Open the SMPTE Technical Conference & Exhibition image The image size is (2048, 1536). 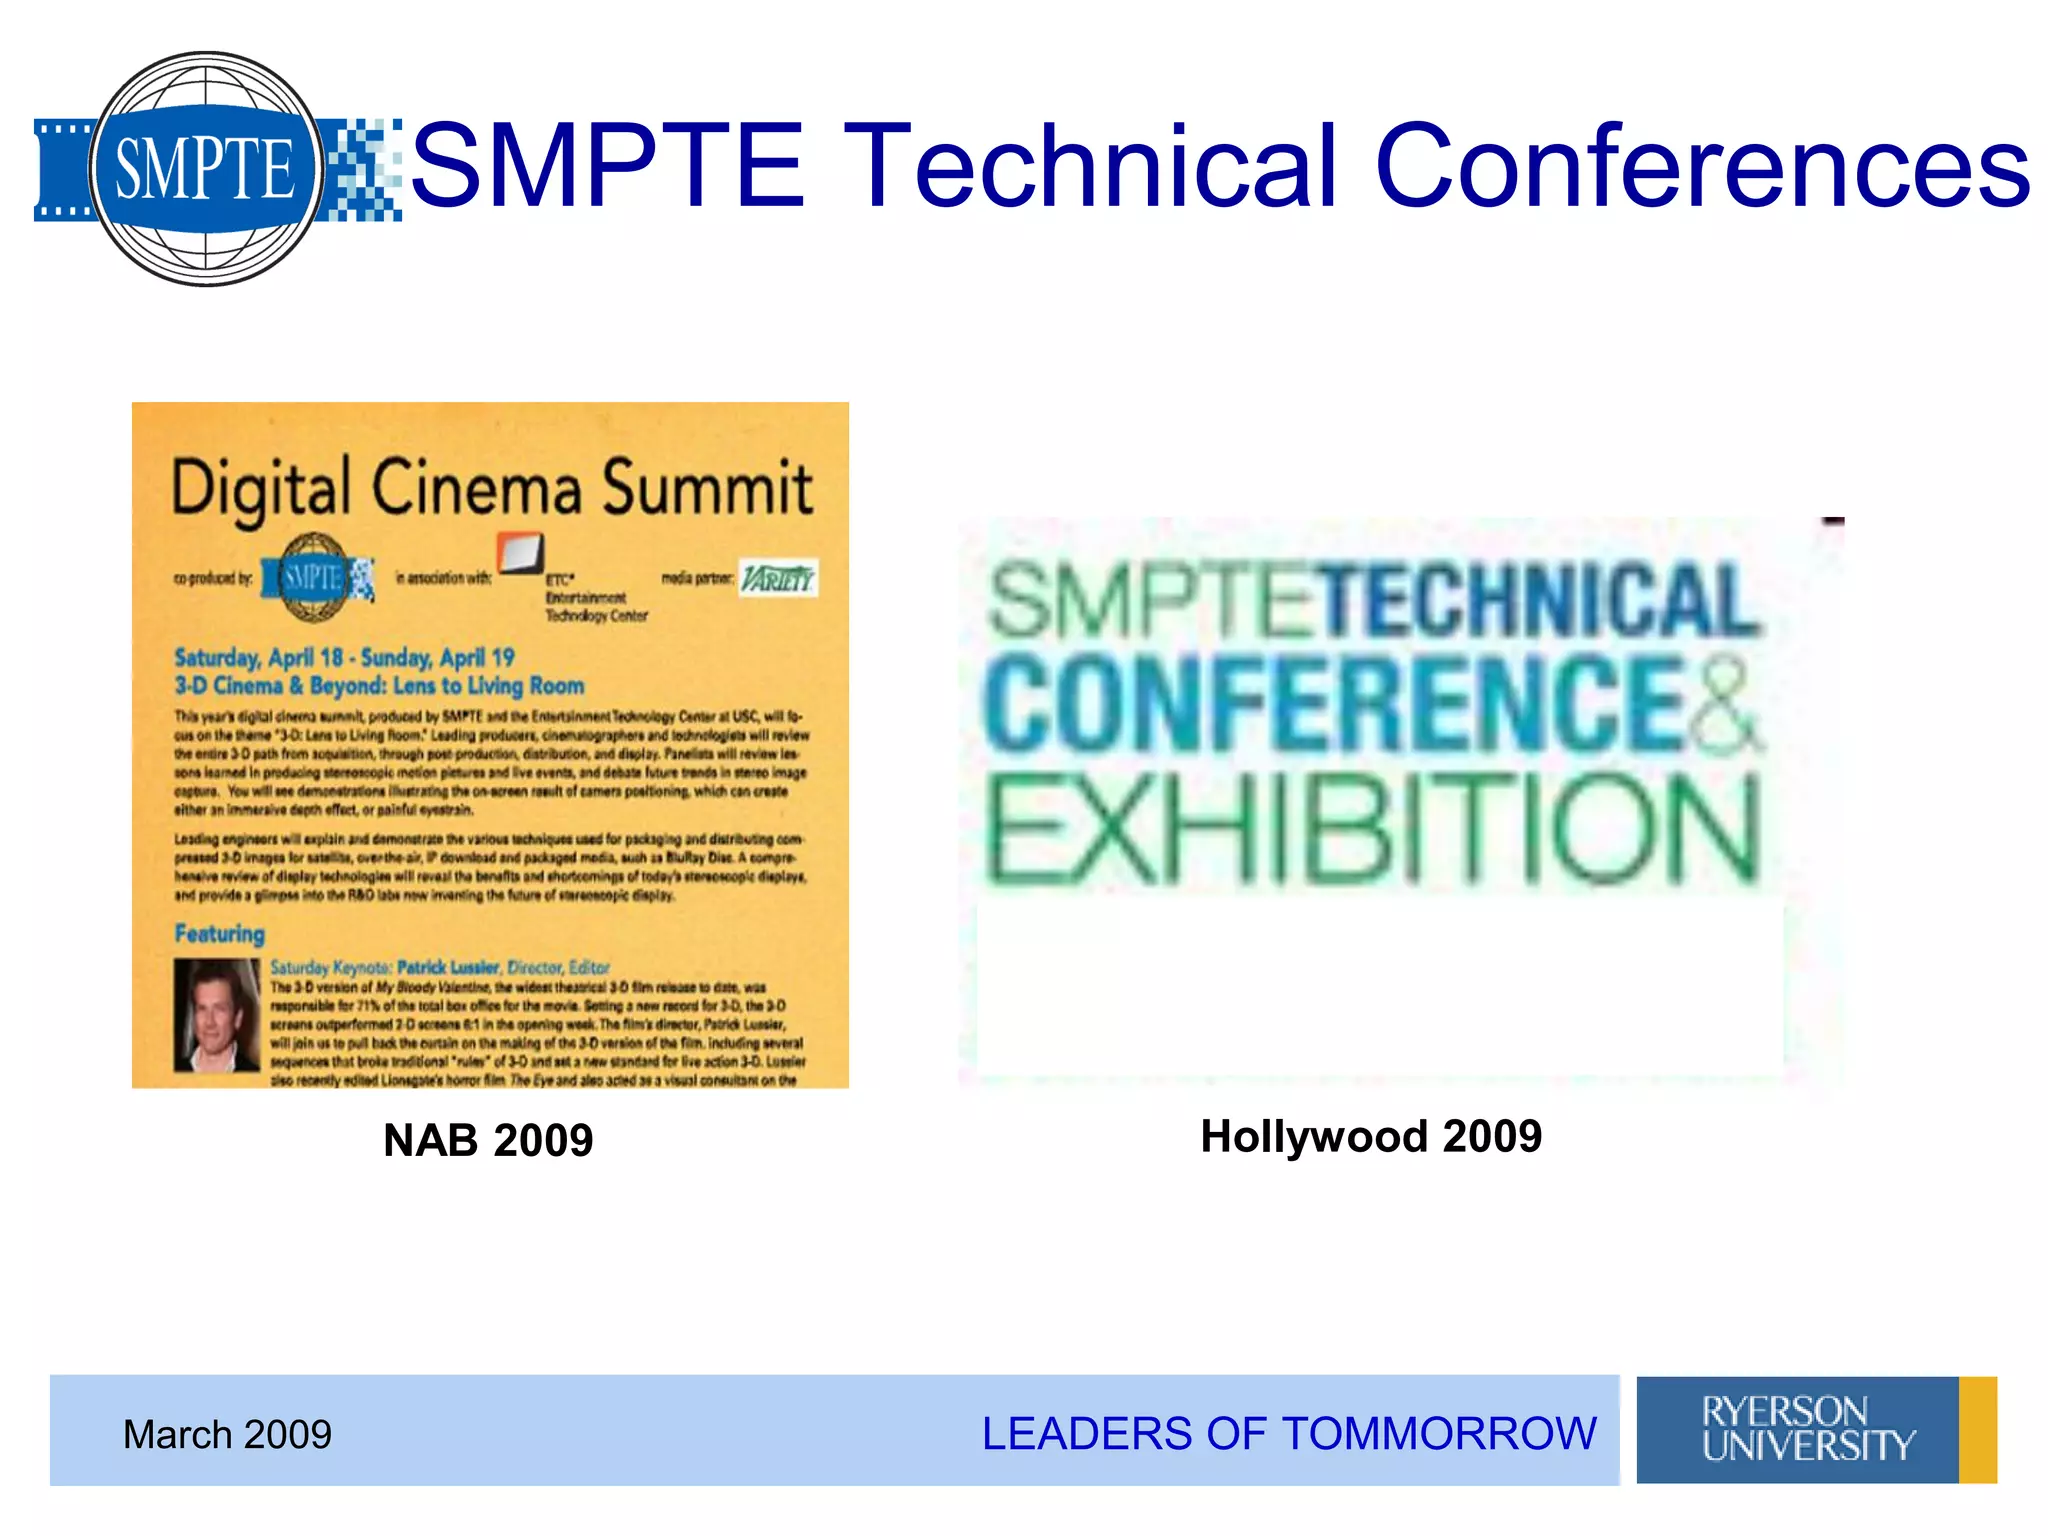[1400, 802]
